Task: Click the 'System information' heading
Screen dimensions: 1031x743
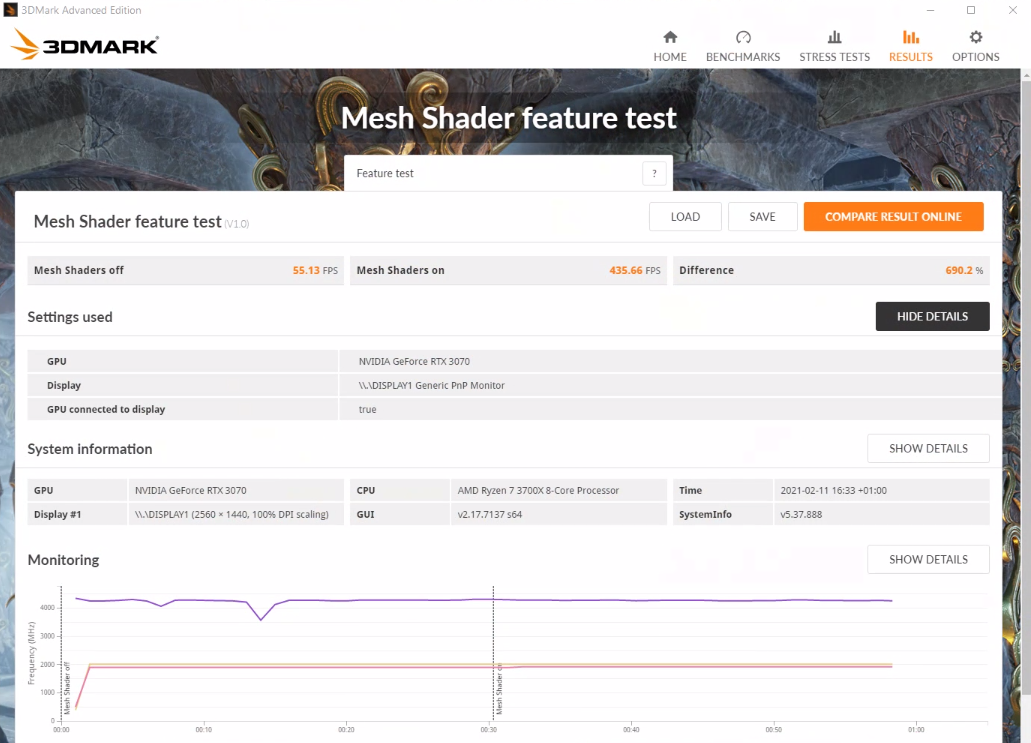Action: [x=89, y=449]
